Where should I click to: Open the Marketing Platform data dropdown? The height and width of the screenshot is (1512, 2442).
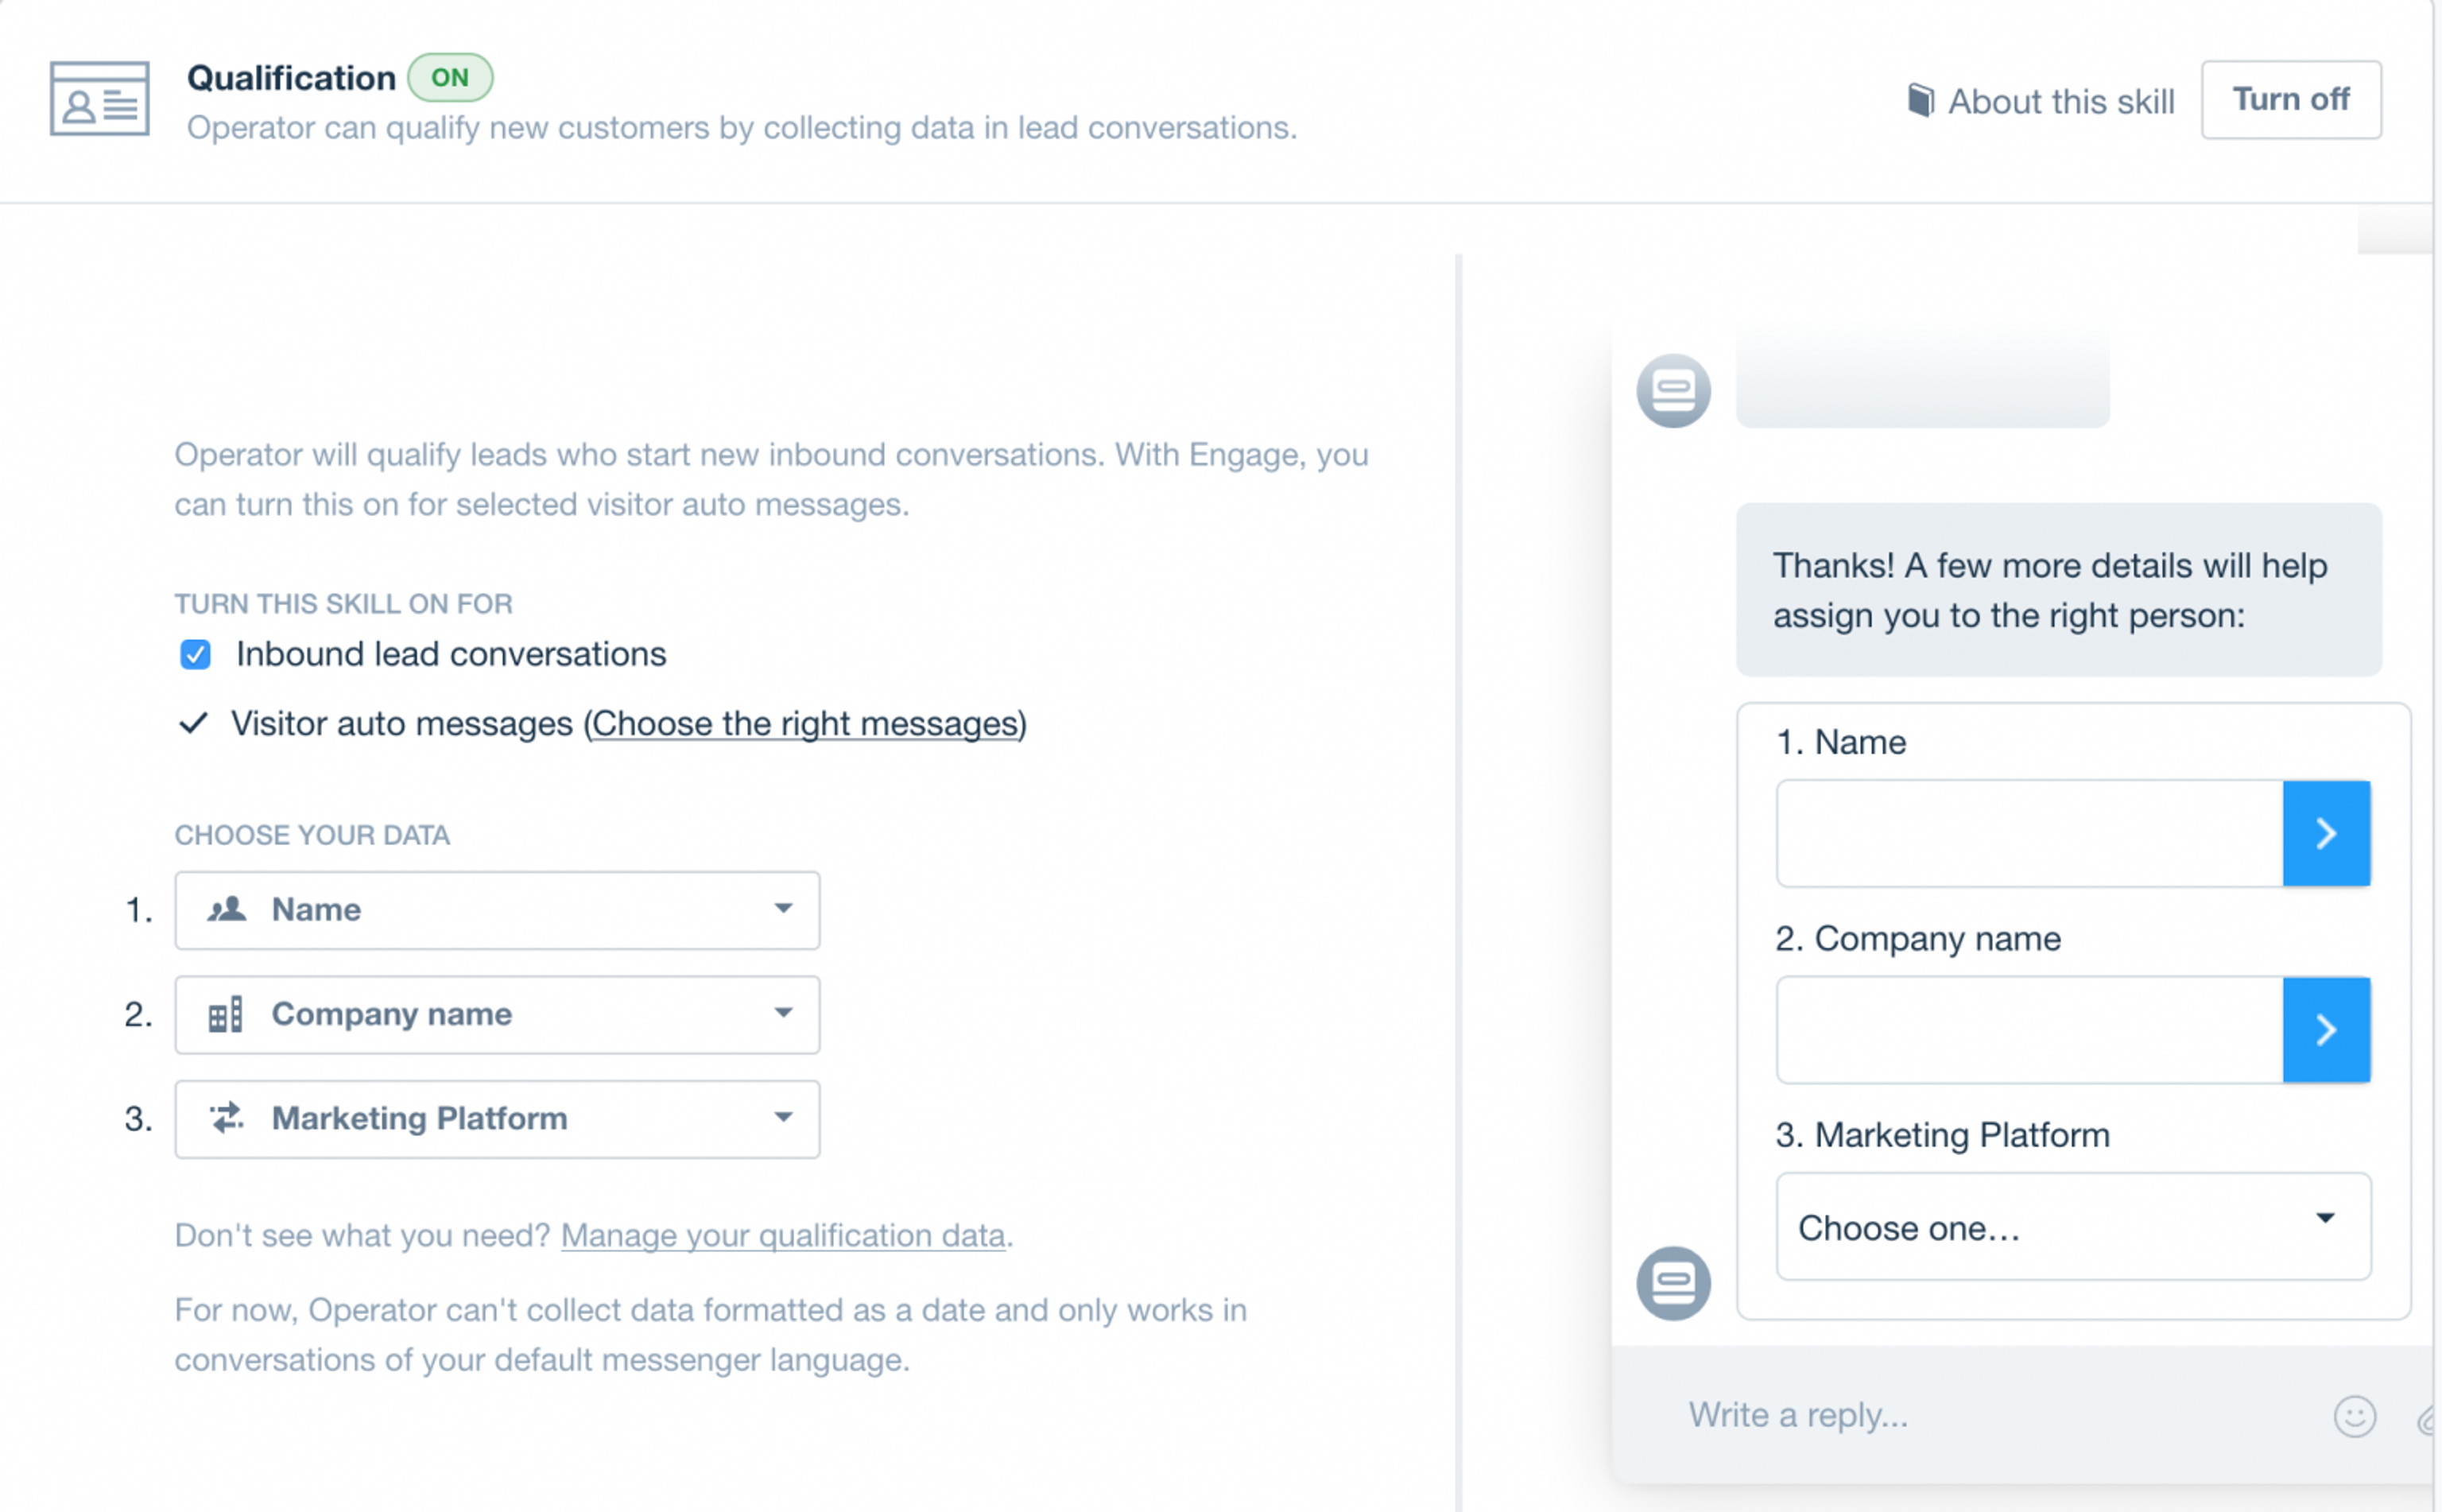(497, 1118)
